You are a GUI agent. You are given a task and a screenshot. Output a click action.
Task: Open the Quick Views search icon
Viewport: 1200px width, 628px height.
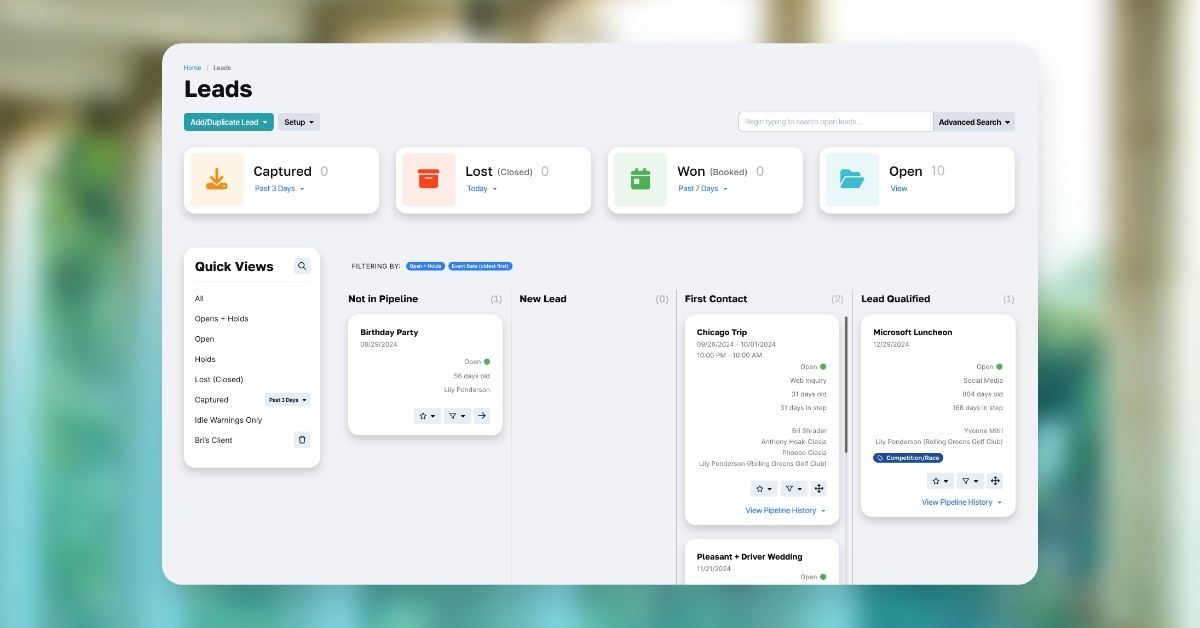tap(302, 266)
